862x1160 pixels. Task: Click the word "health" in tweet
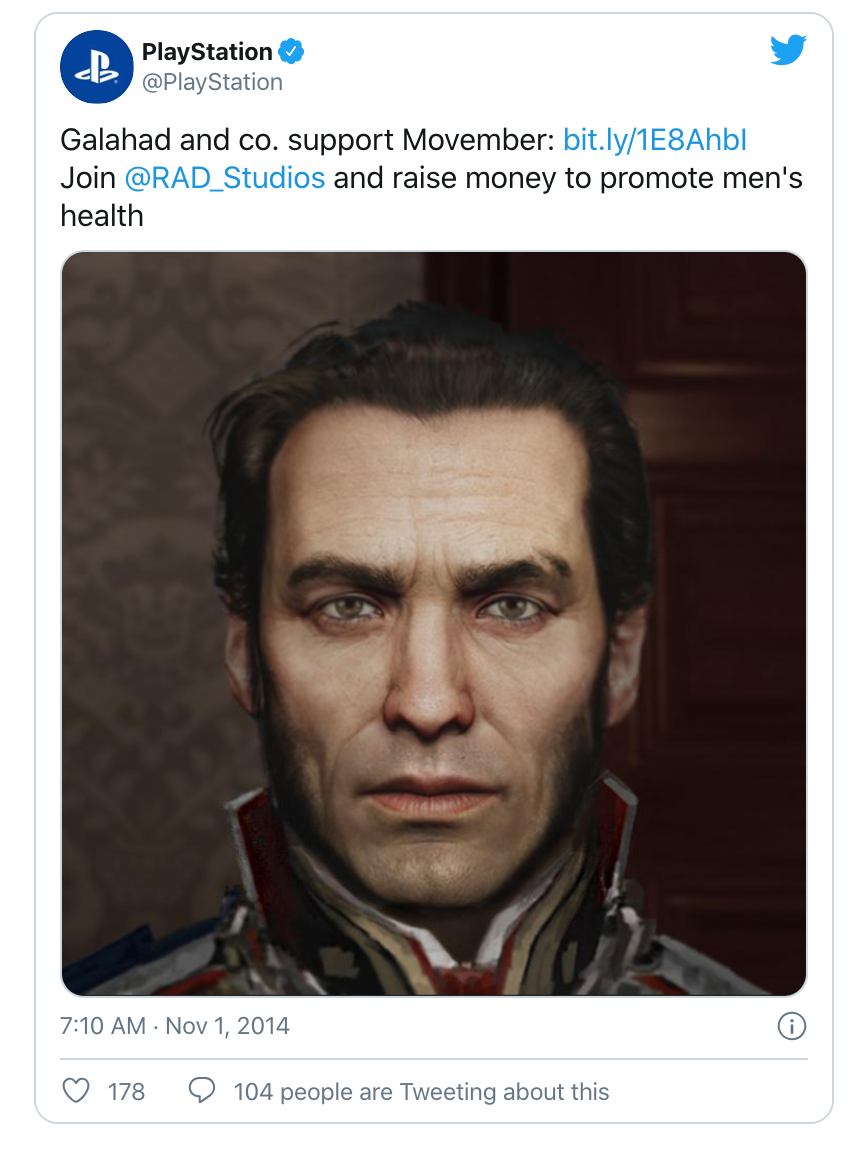pyautogui.click(x=102, y=215)
